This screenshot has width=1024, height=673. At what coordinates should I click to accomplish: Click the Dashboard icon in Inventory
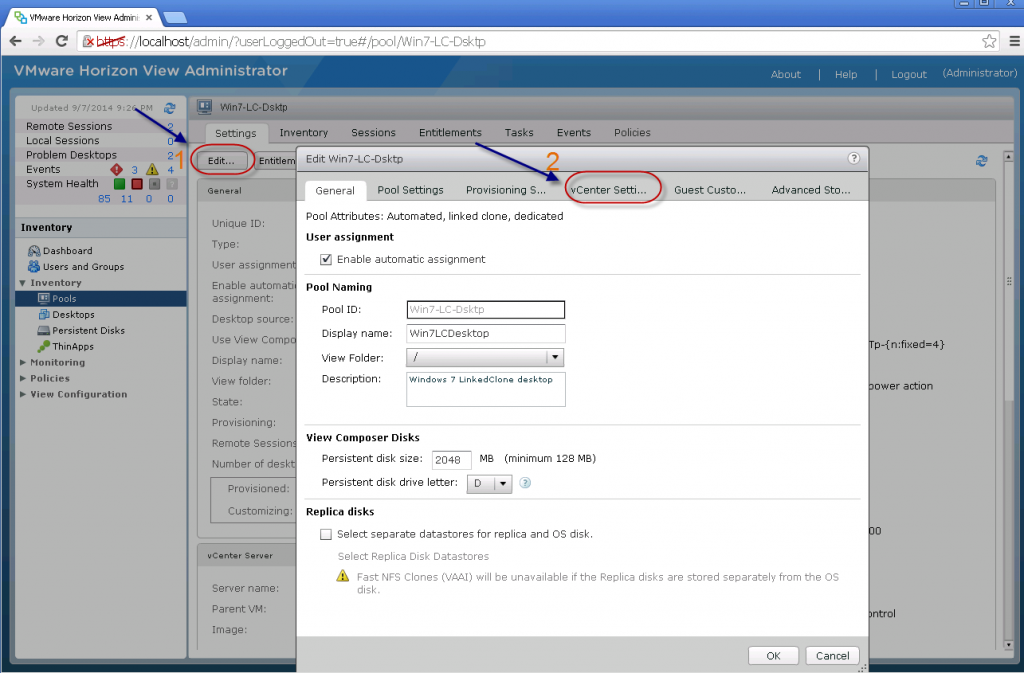(34, 251)
